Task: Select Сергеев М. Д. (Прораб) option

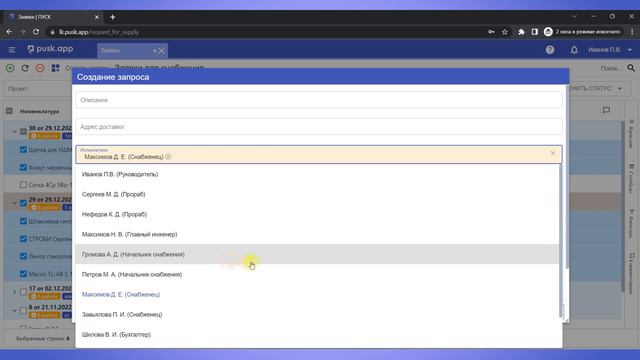Action: coord(317,194)
